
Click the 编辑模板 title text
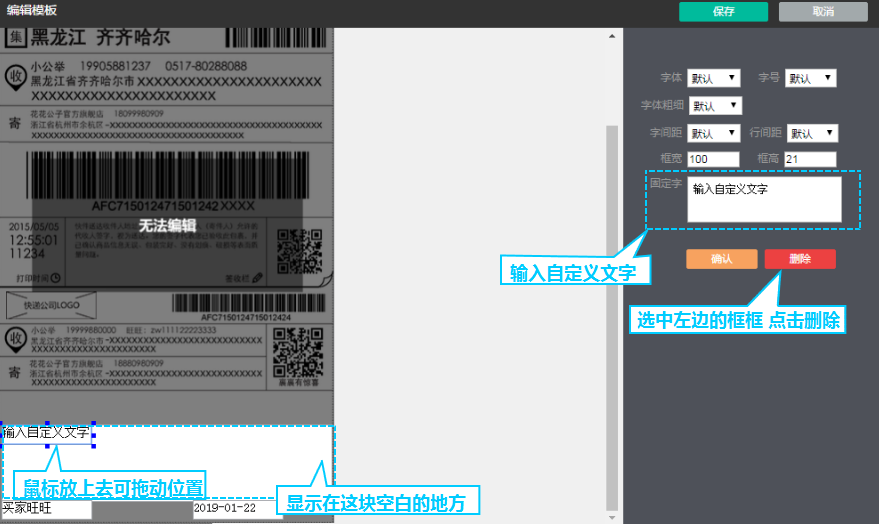pos(32,11)
